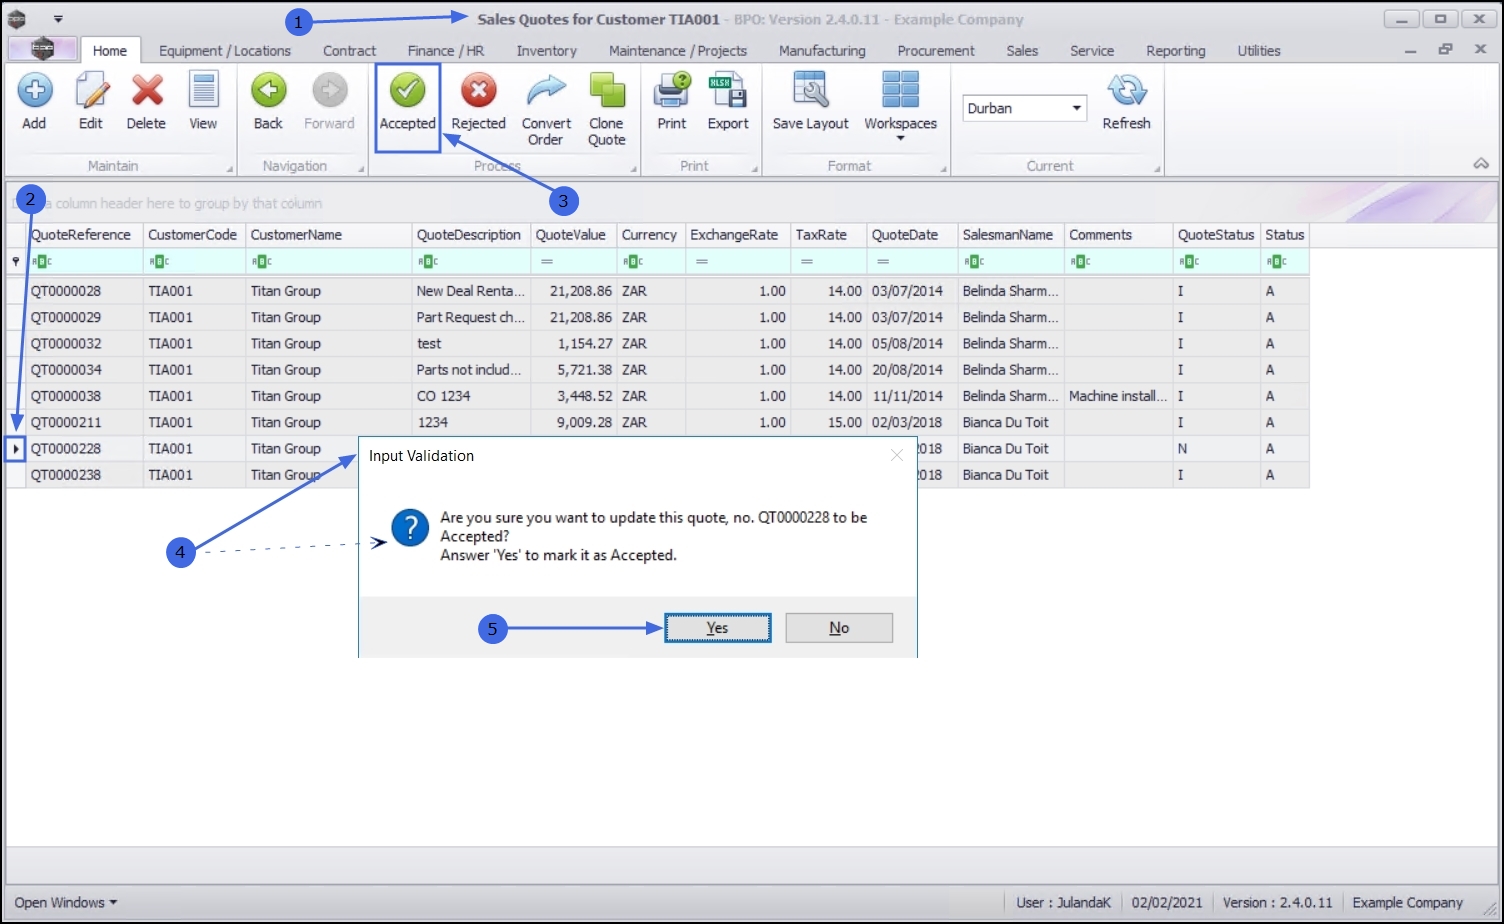
Task: Mark quote with Accepted checkmark icon
Action: click(408, 91)
